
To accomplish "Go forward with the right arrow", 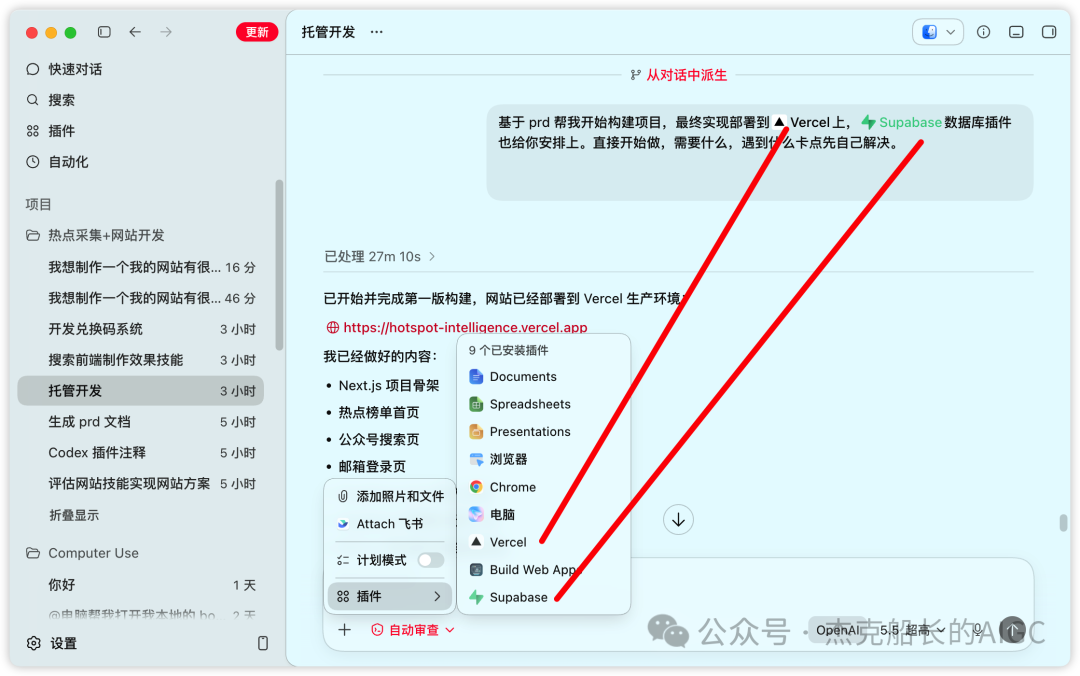I will pyautogui.click(x=166, y=32).
